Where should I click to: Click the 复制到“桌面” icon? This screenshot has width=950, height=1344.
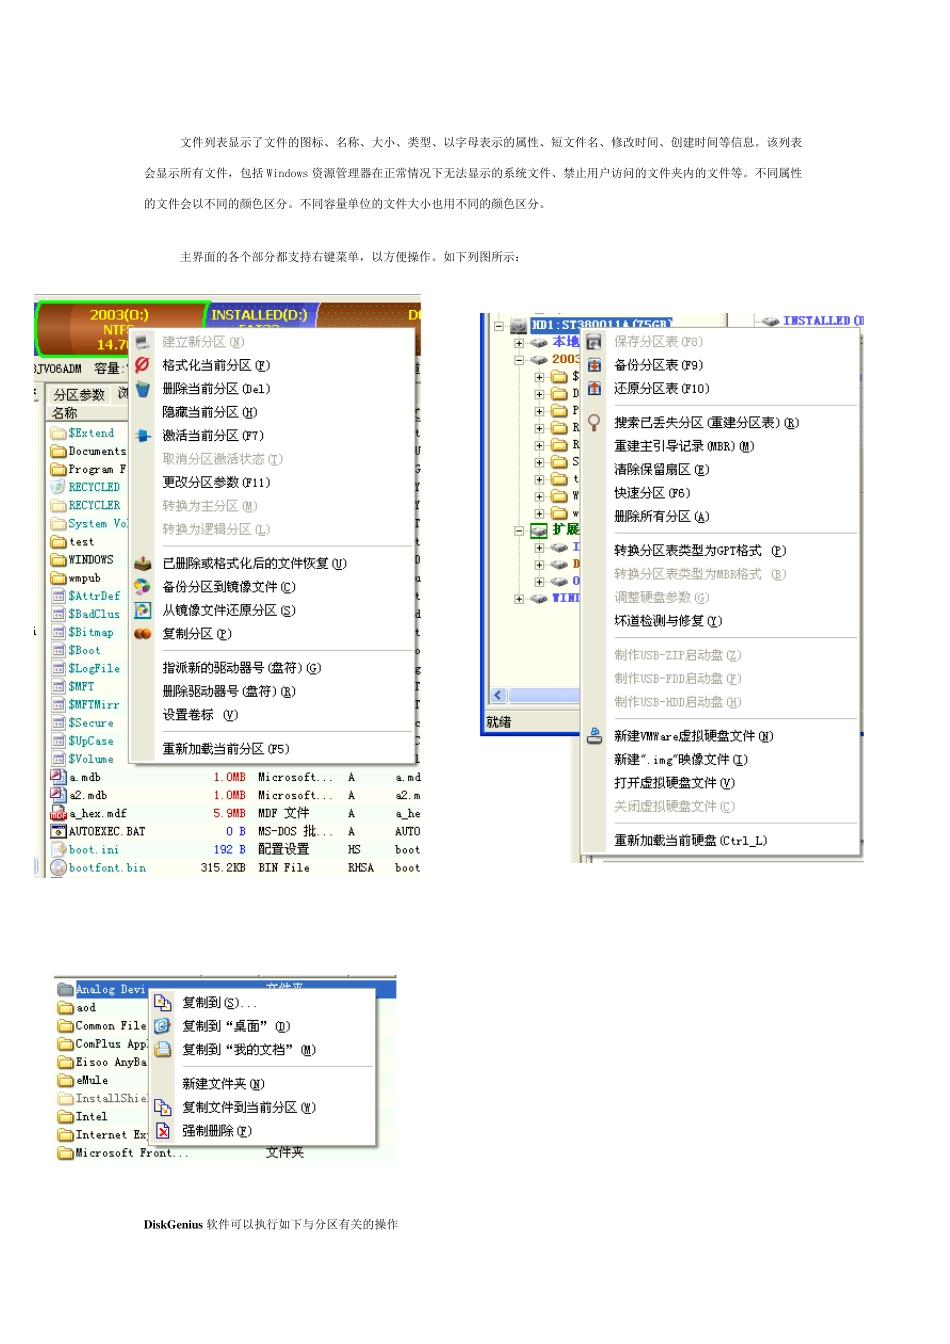tap(162, 1026)
